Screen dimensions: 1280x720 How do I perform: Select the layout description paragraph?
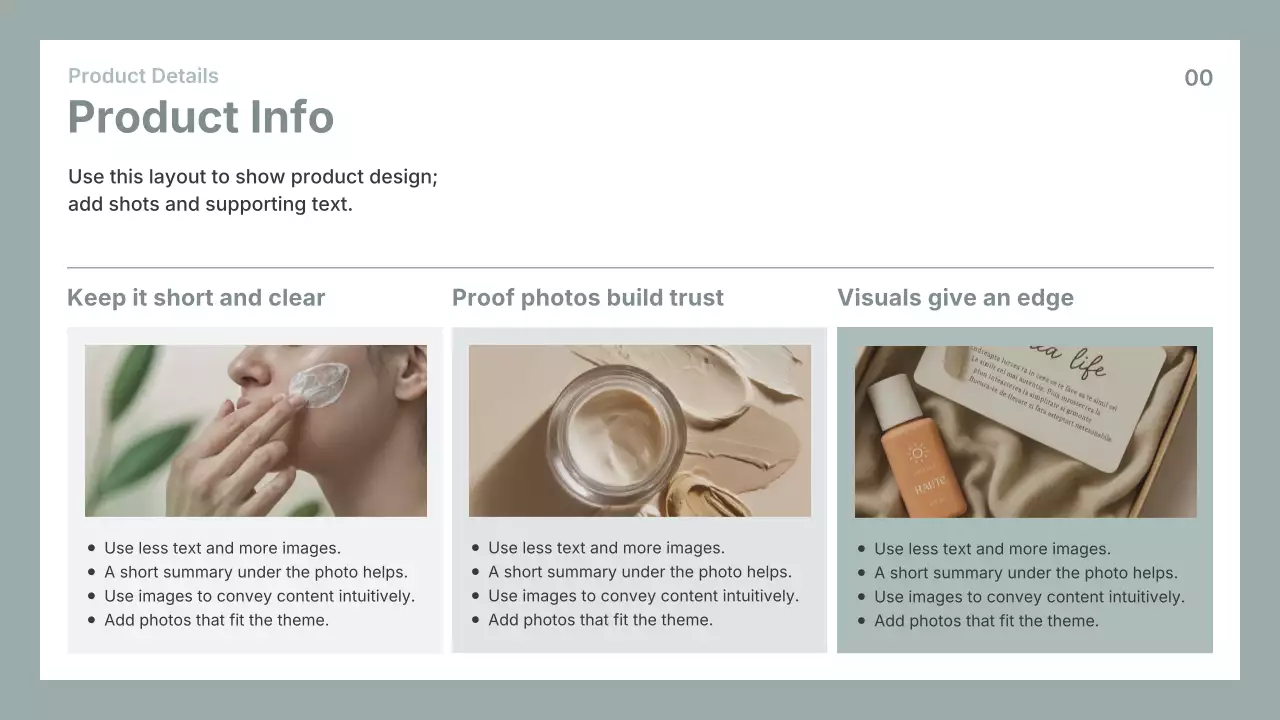pyautogui.click(x=253, y=190)
